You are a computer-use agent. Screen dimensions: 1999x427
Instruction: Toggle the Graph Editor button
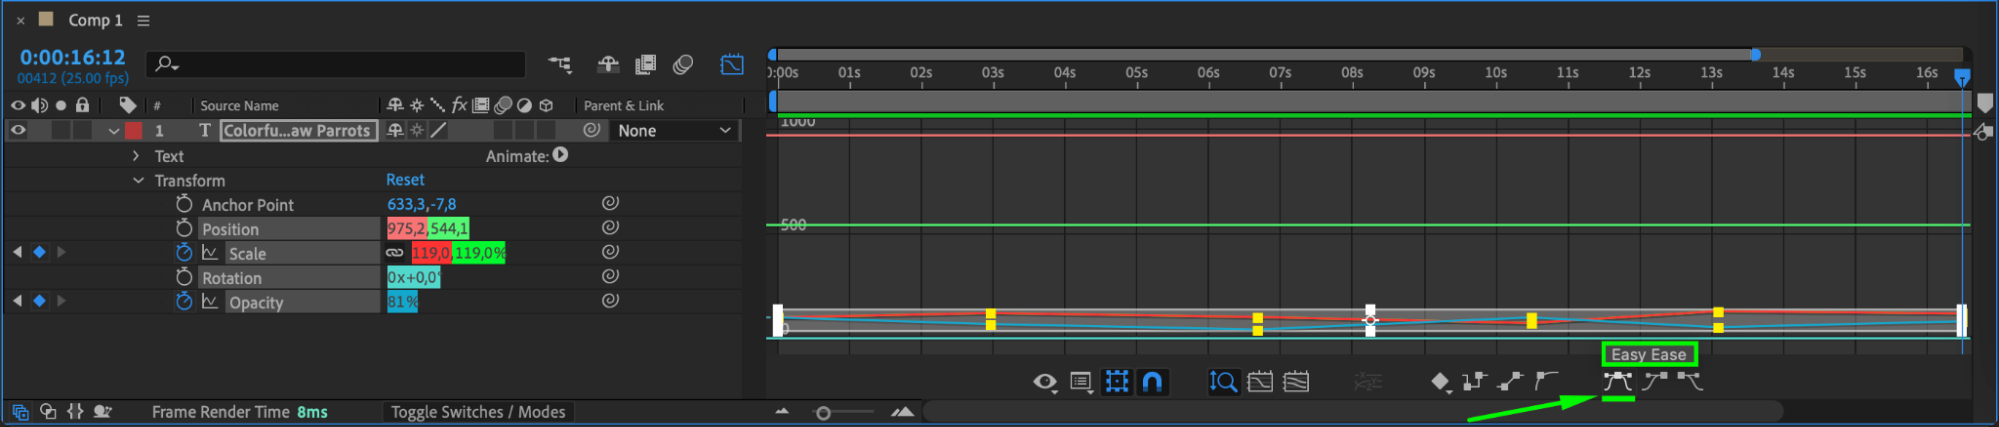(732, 65)
